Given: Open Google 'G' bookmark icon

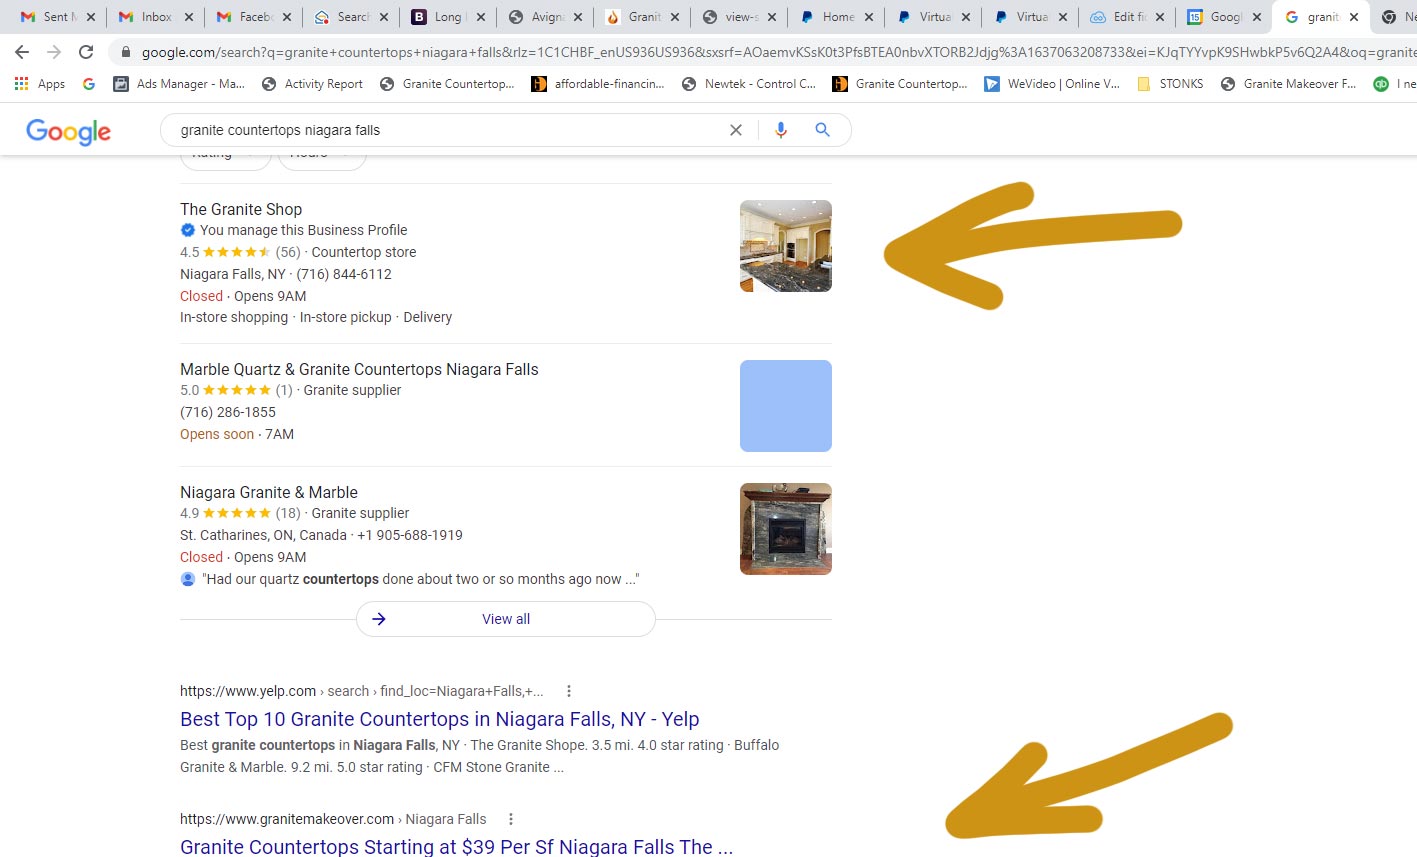Looking at the screenshot, I should pos(89,84).
